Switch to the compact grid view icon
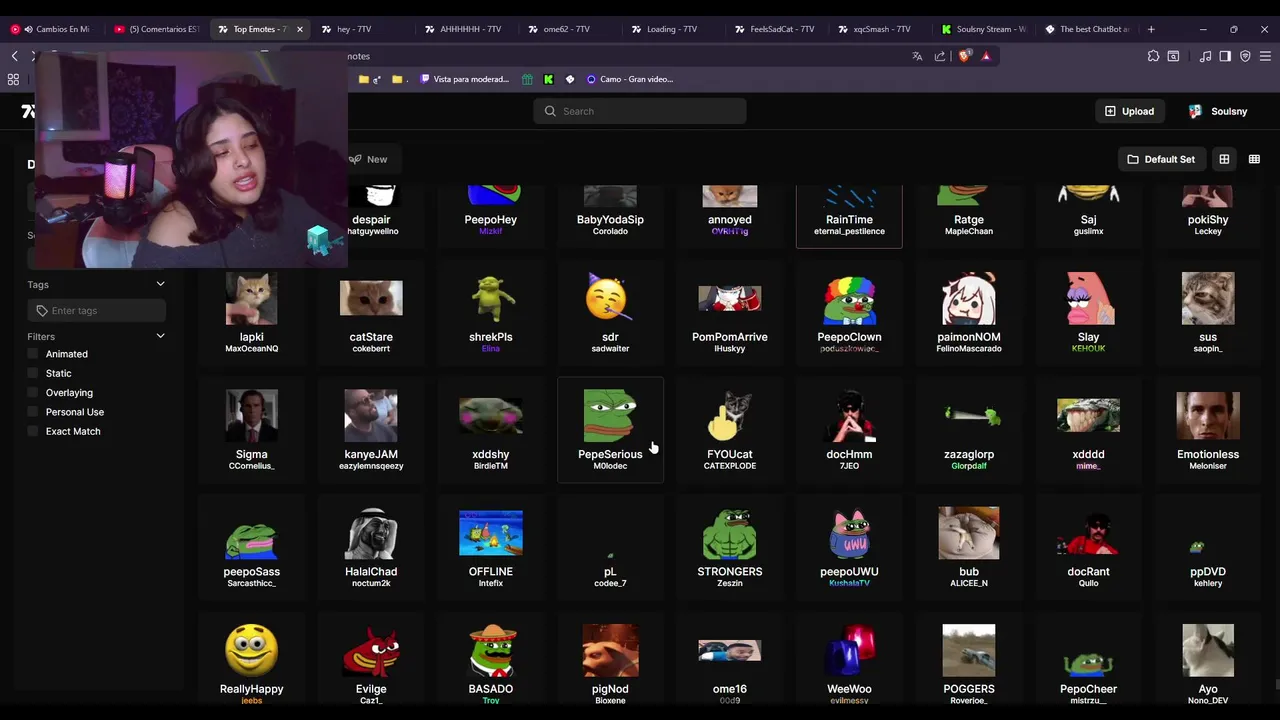This screenshot has width=1280, height=720. pos(1254,159)
